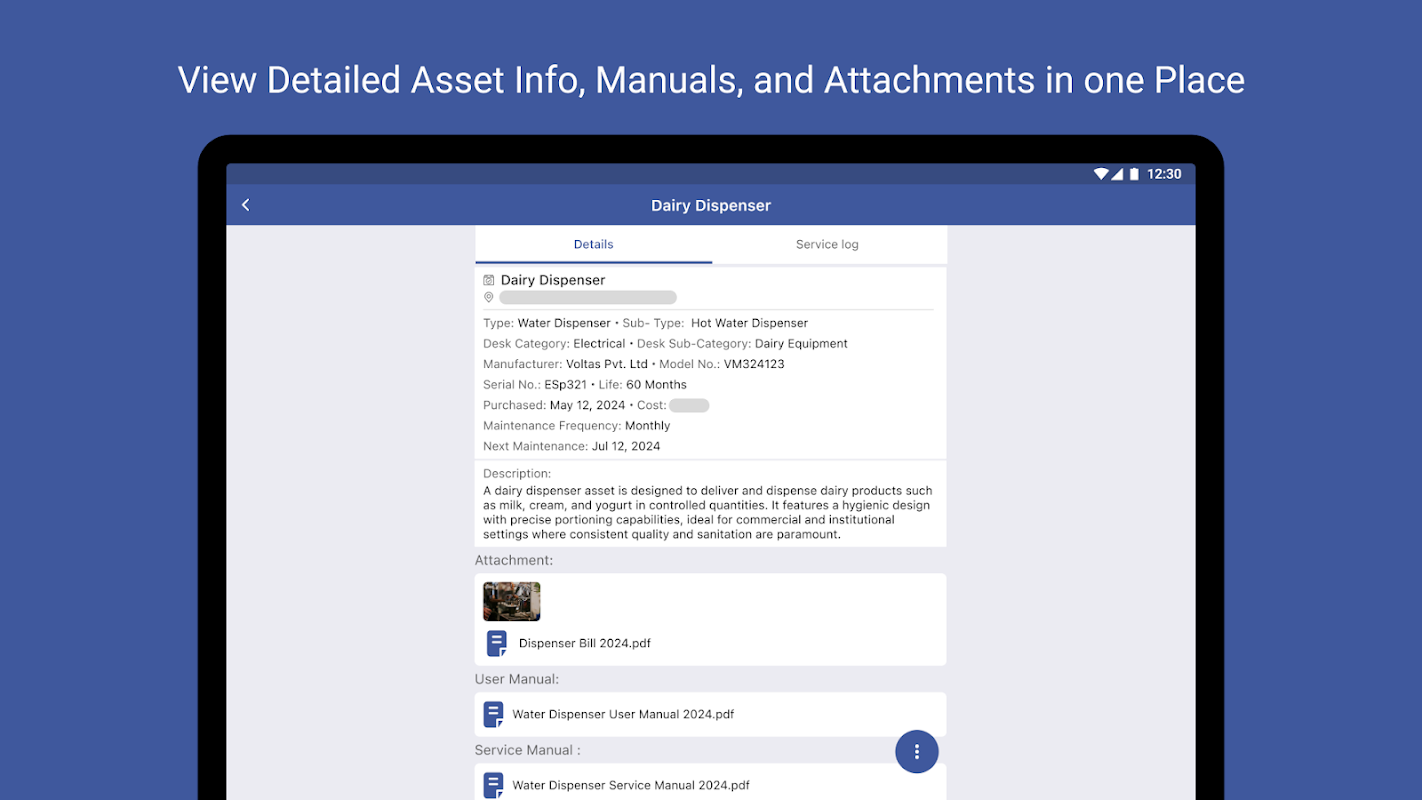Tap the blurred location address bar

tap(588, 297)
